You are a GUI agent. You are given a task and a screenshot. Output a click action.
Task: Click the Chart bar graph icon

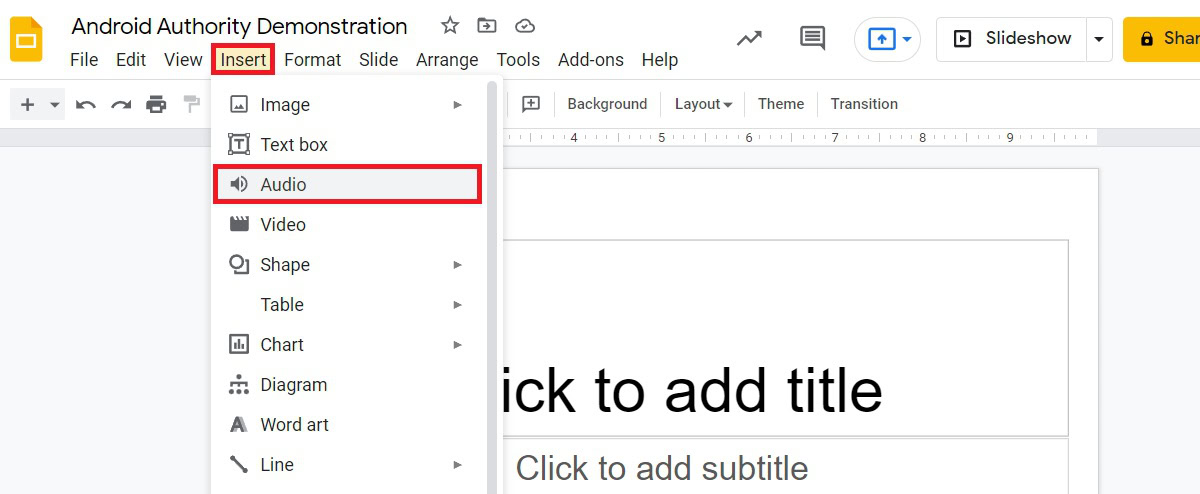[x=239, y=345]
